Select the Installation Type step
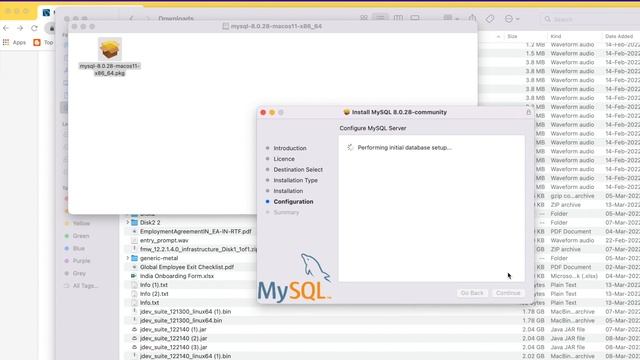Screen dimensions: 640x360 coord(296,180)
